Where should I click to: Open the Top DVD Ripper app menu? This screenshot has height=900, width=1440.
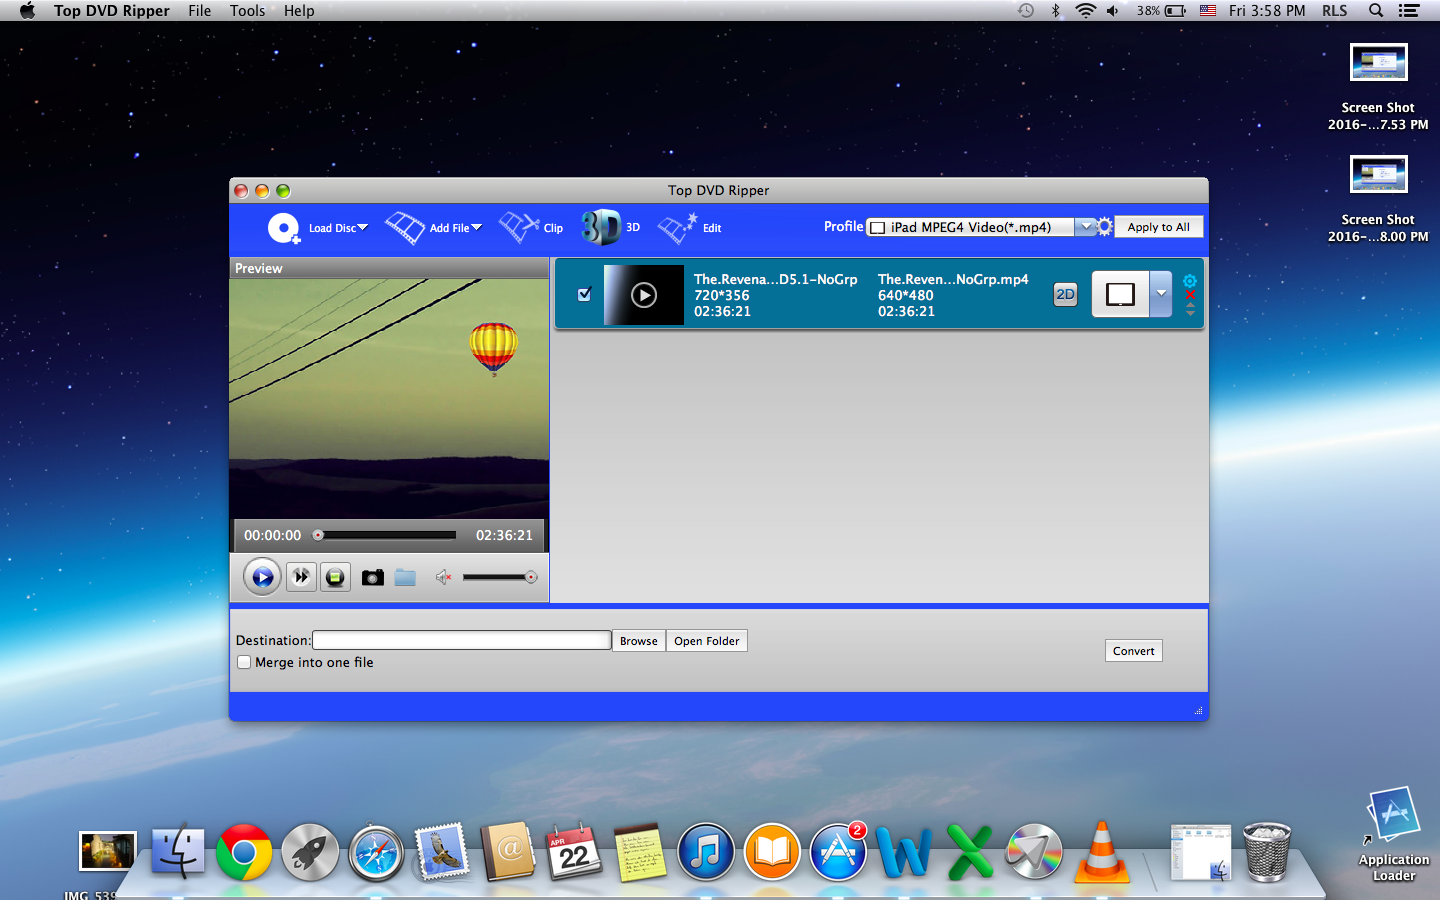coord(112,11)
